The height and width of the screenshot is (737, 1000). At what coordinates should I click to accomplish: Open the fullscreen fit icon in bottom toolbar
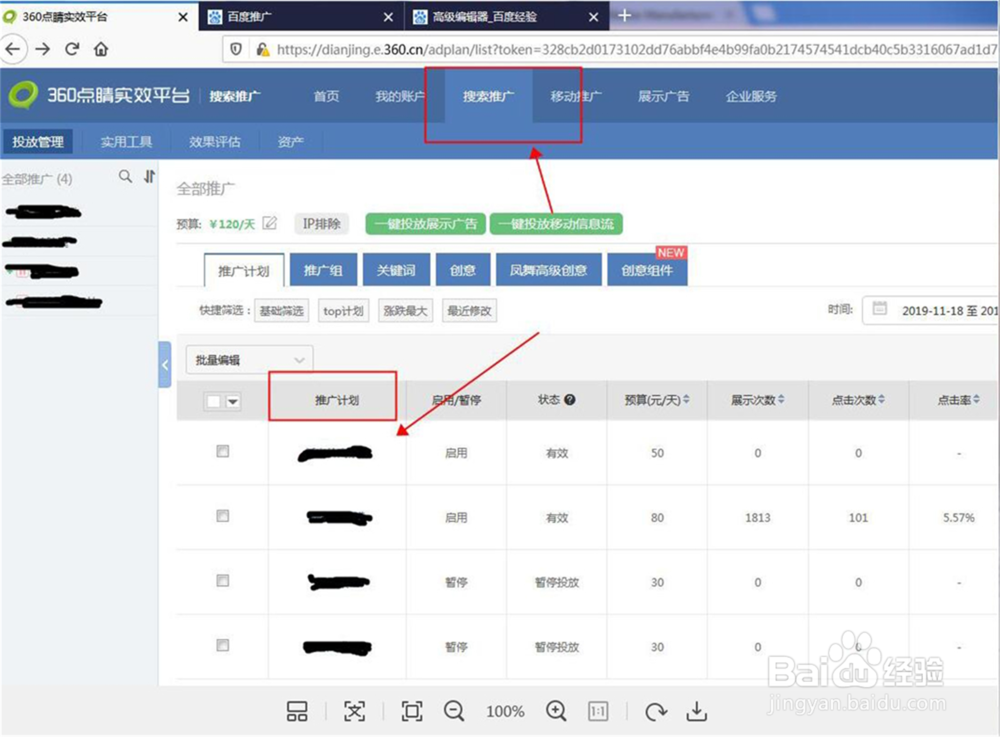[412, 711]
